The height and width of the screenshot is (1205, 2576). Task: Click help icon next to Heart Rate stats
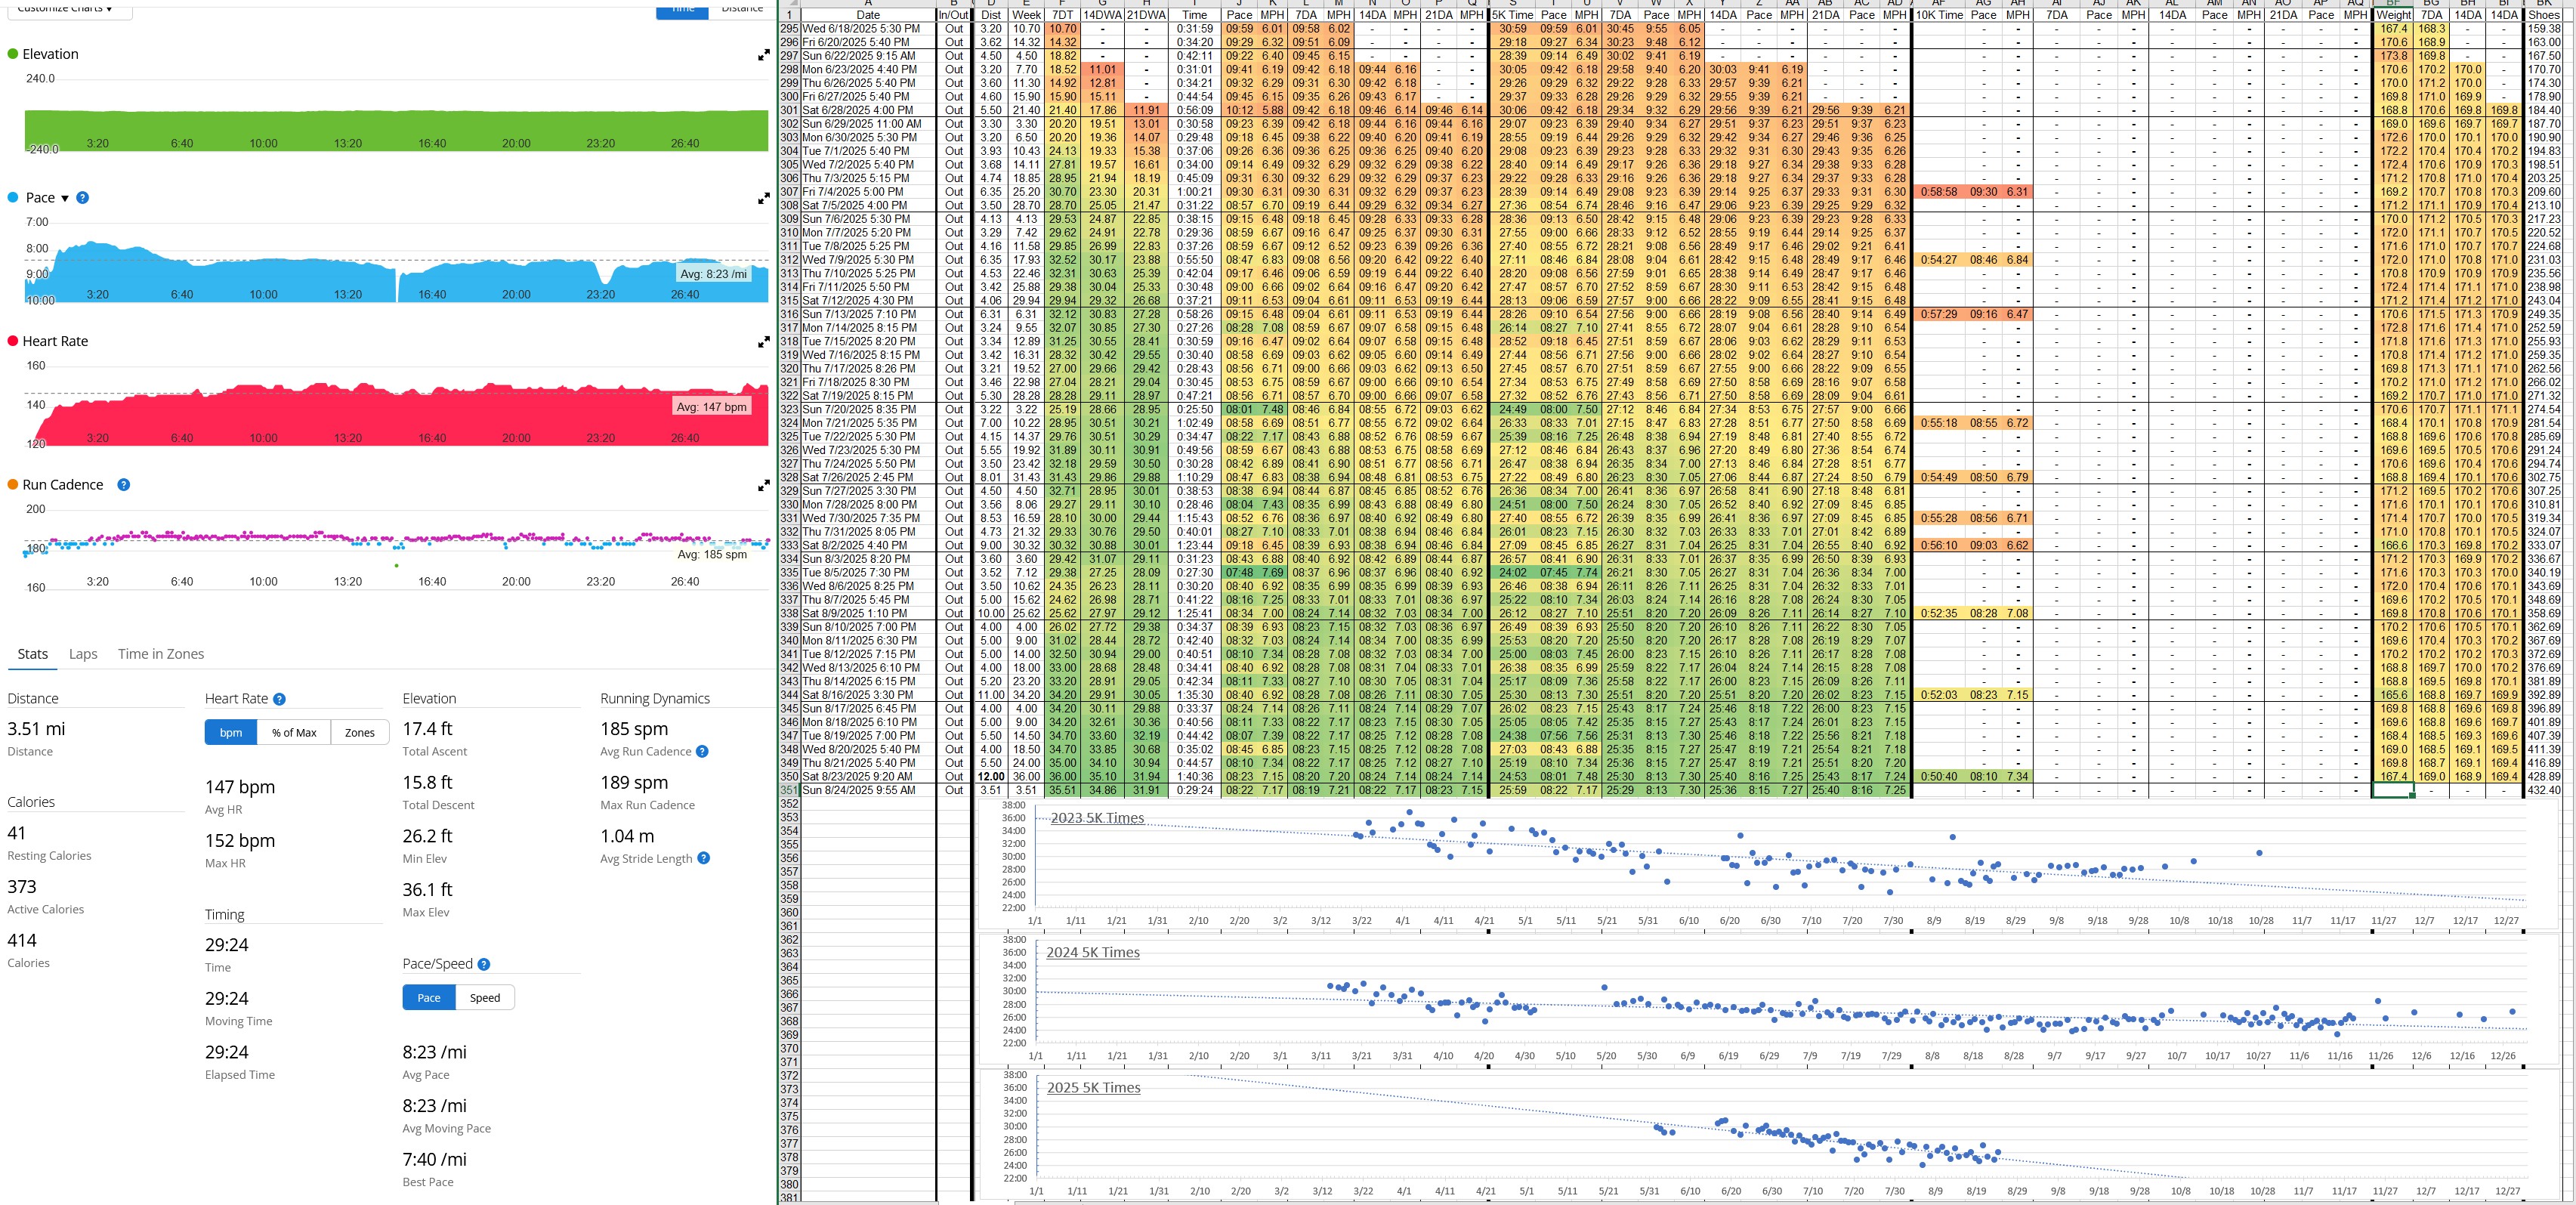pos(280,699)
